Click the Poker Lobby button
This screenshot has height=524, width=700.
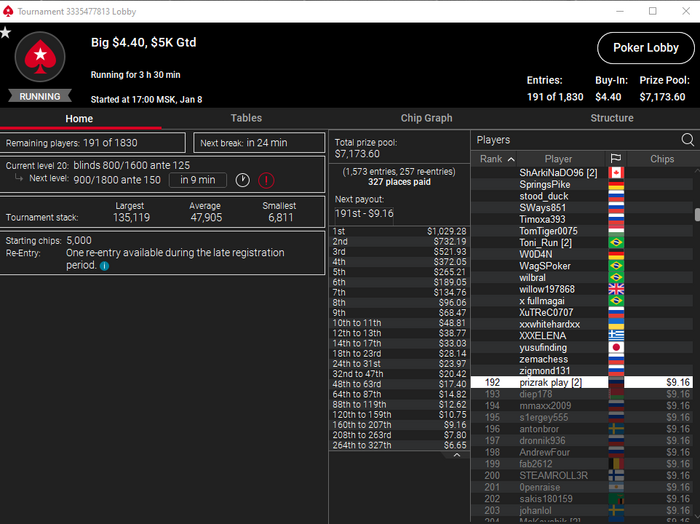(646, 48)
